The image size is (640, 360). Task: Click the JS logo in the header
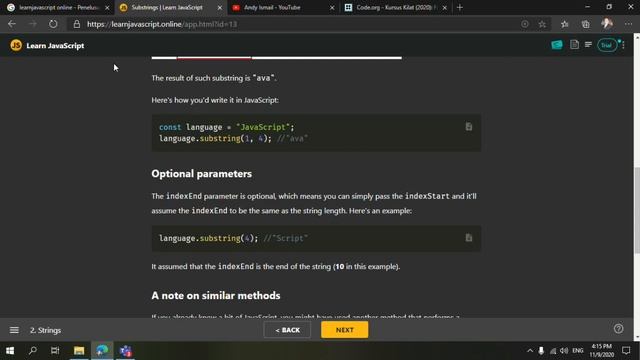pos(16,45)
